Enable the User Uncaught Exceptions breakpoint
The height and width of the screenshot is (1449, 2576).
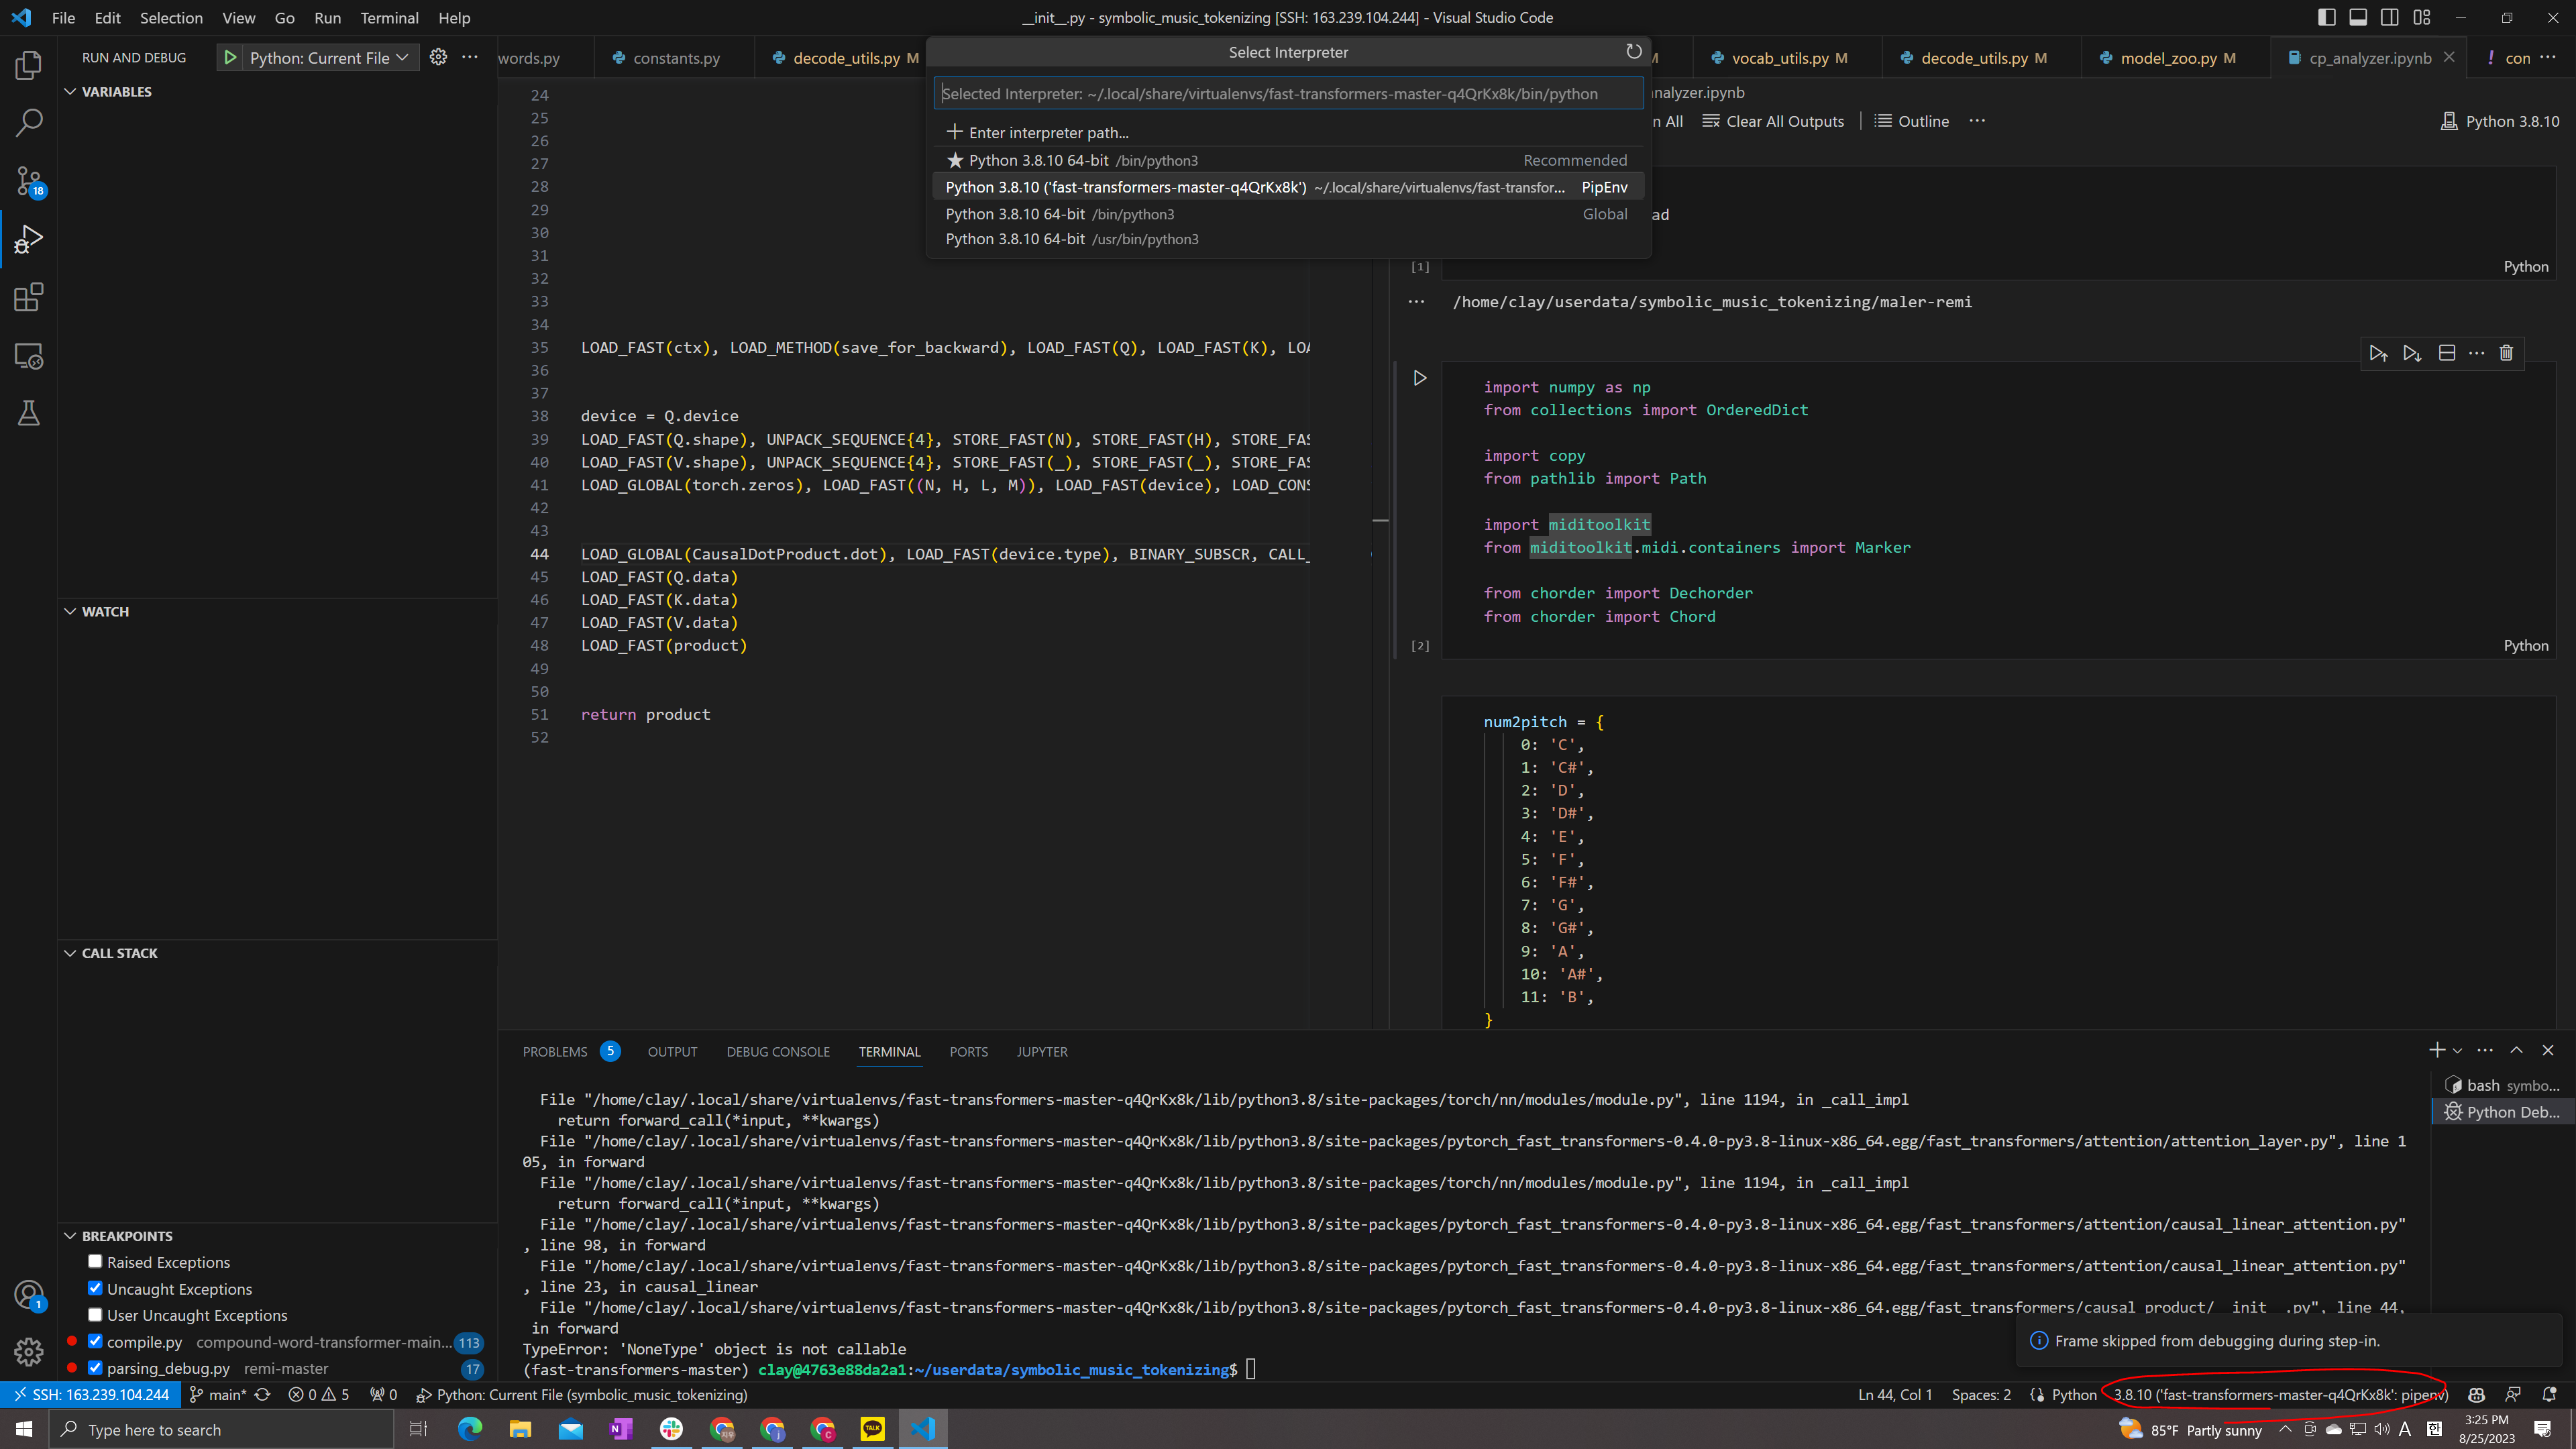tap(95, 1315)
